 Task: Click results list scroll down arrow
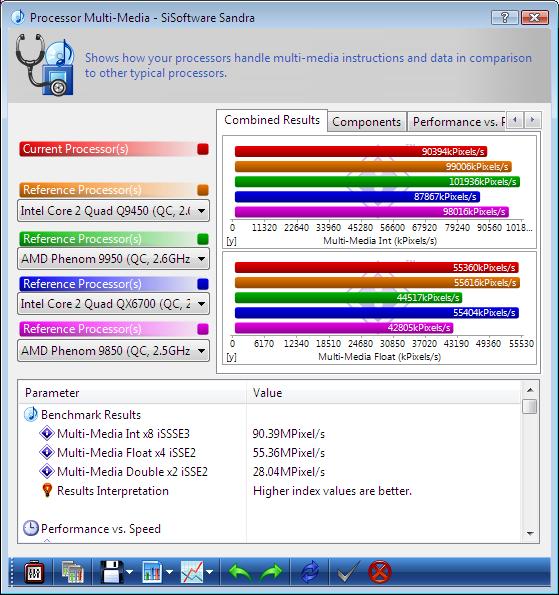click(530, 534)
